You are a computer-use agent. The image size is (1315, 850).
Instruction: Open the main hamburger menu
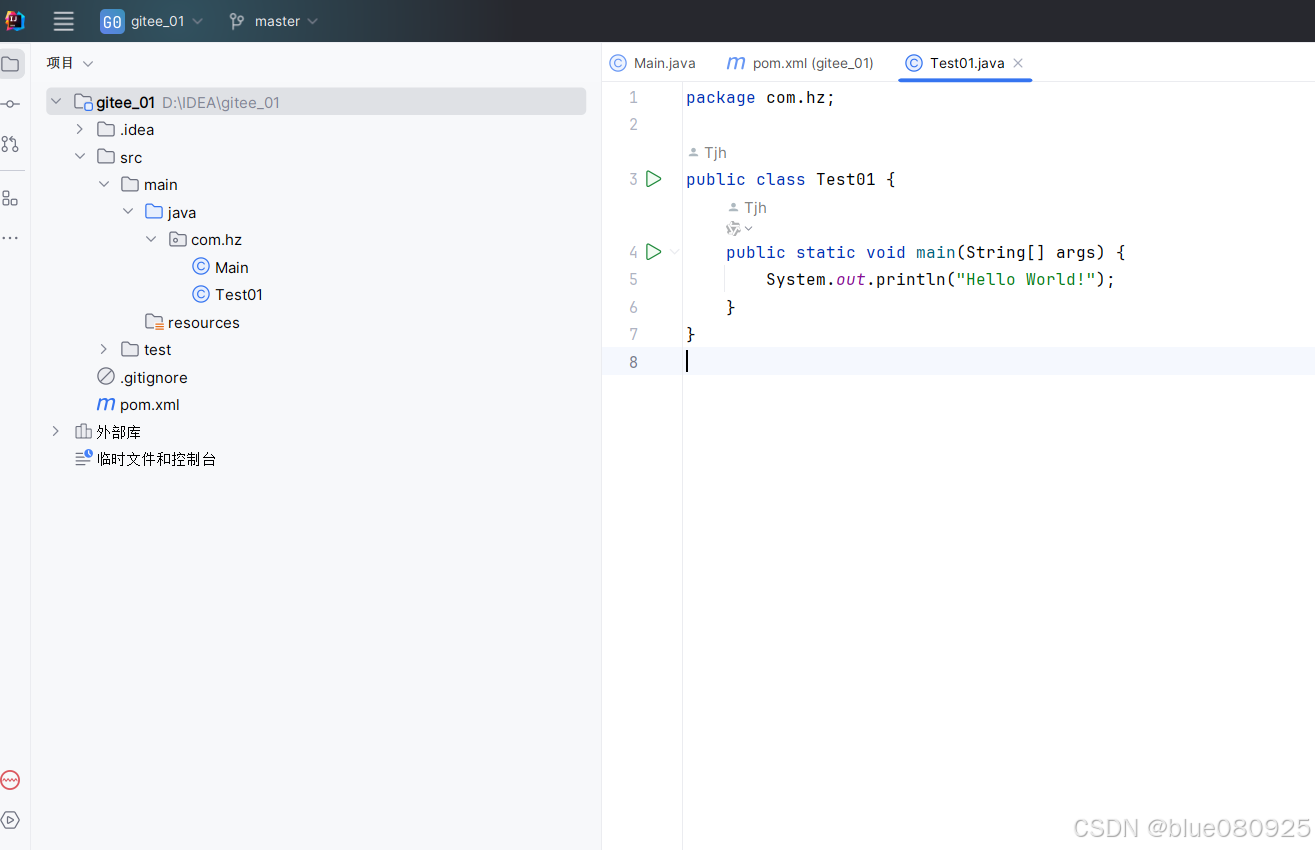[64, 21]
